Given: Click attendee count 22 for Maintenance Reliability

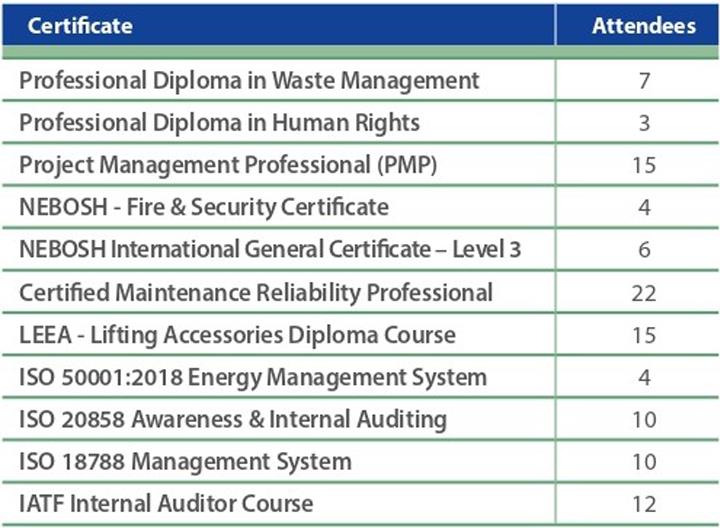Looking at the screenshot, I should coord(644,293).
